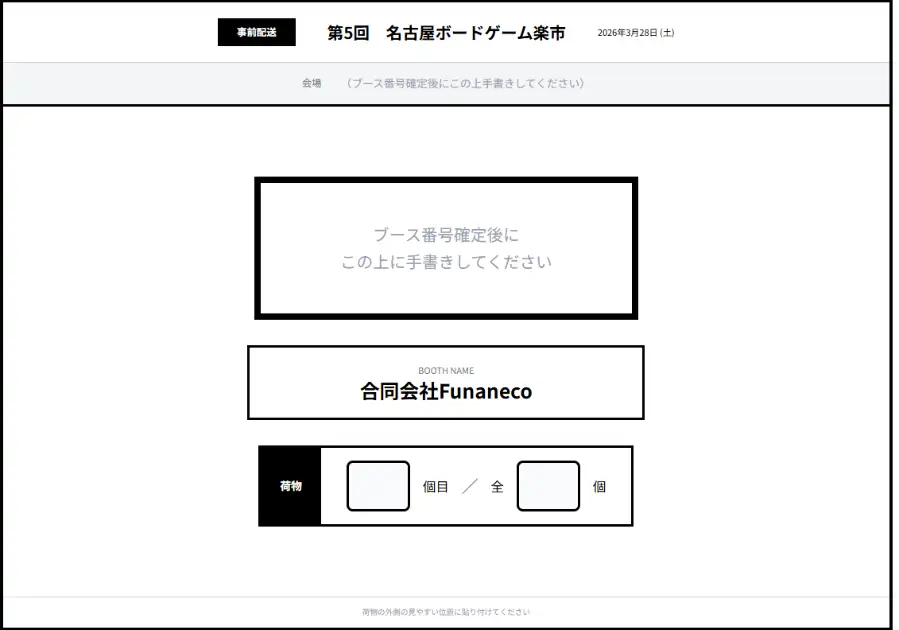The image size is (899, 630).
Task: Select the booth name 合同会社Funaneco
Action: coord(446,392)
